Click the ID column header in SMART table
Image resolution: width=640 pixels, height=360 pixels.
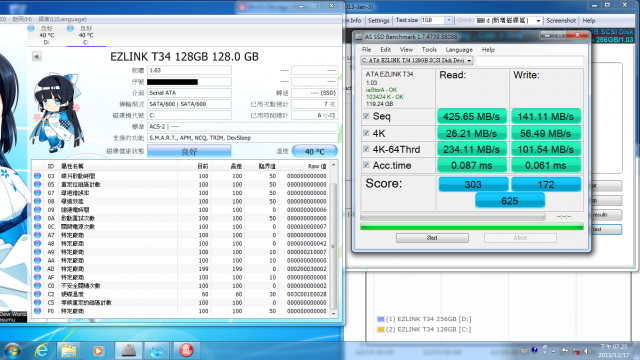[x=51, y=166]
